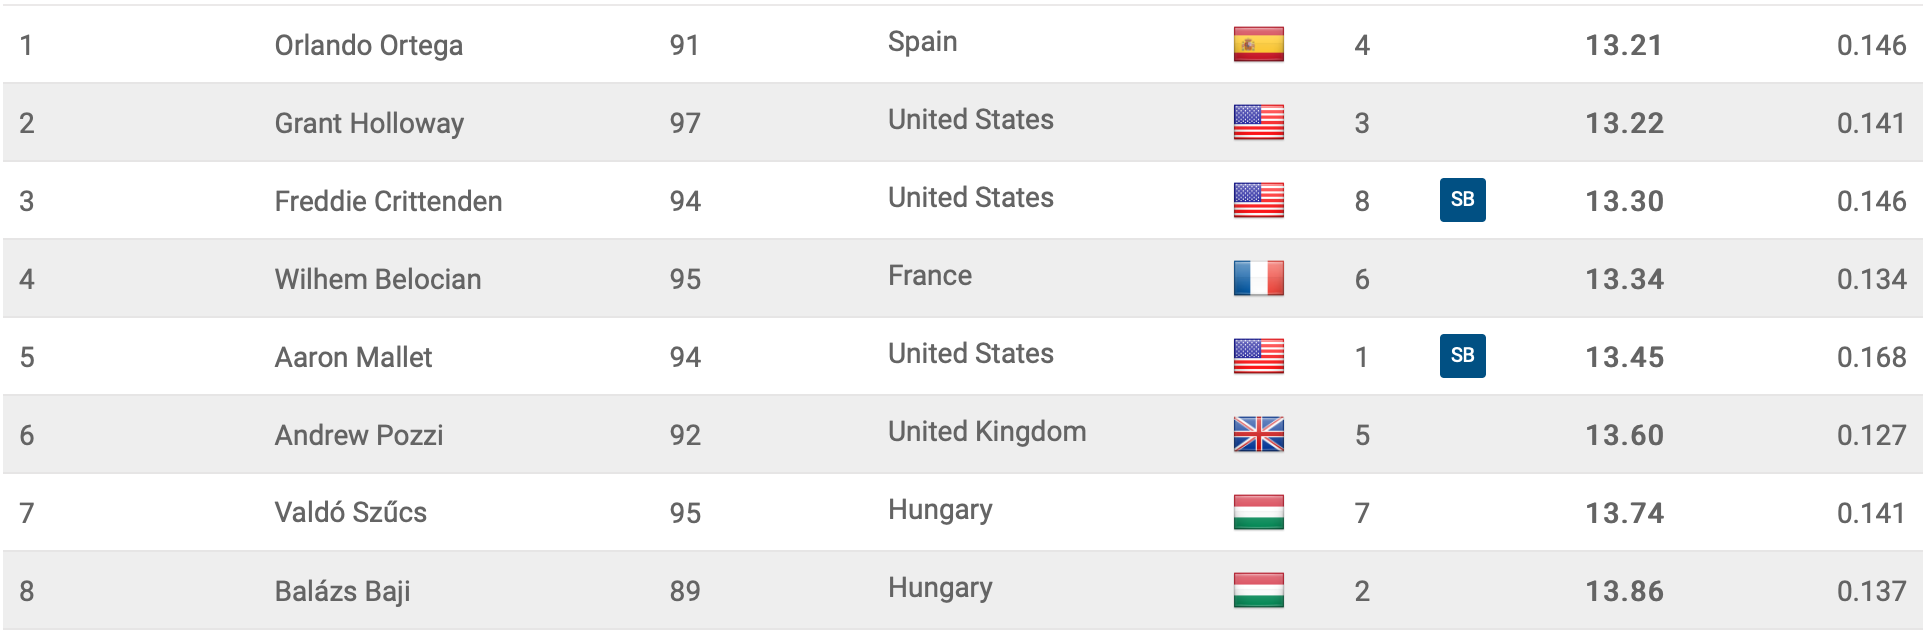
Task: Click the United Kingdom country text
Action: click(x=987, y=431)
